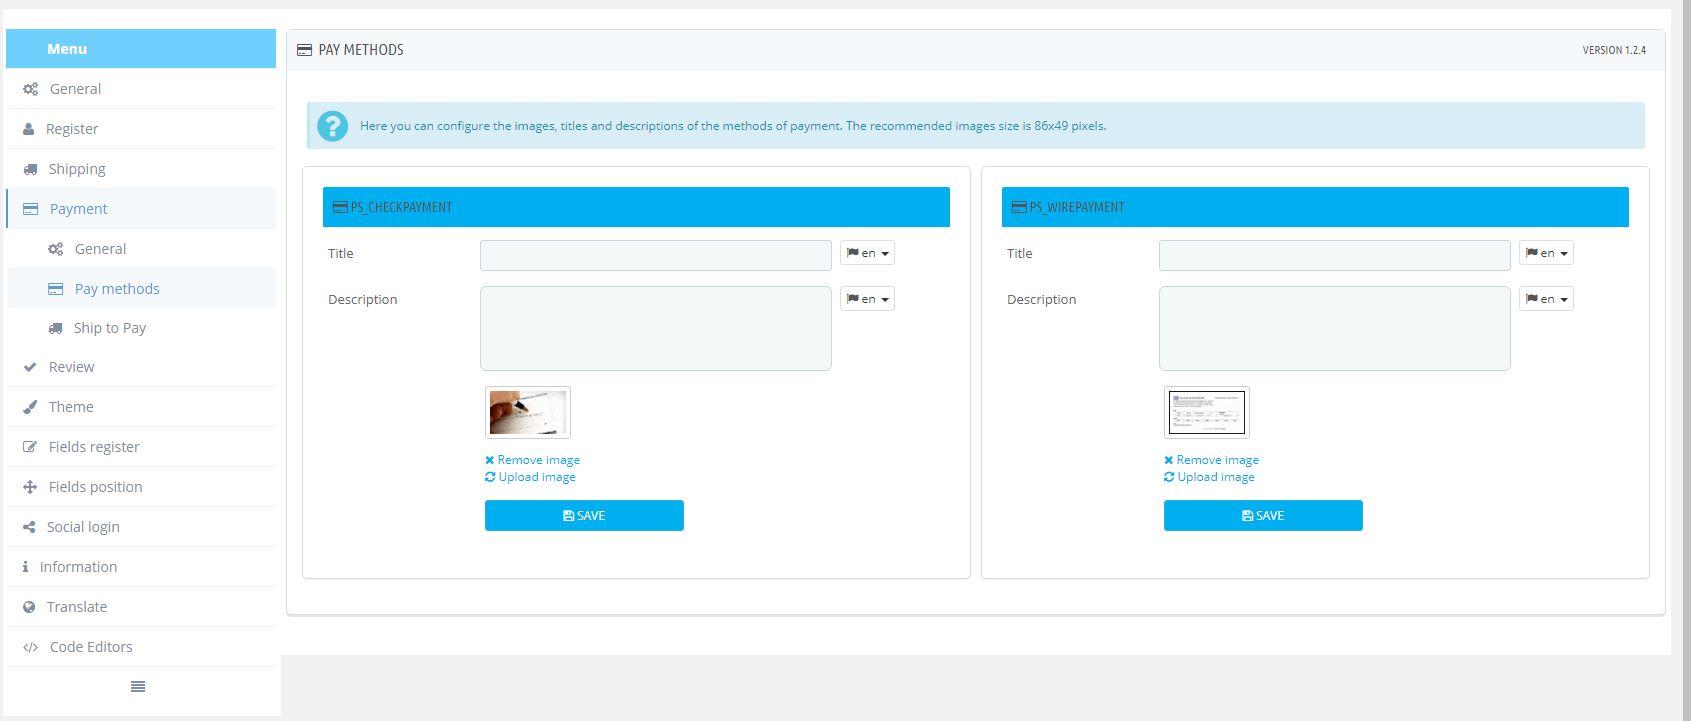Click the PS_CHECKPAYMENT title input field

pos(655,255)
